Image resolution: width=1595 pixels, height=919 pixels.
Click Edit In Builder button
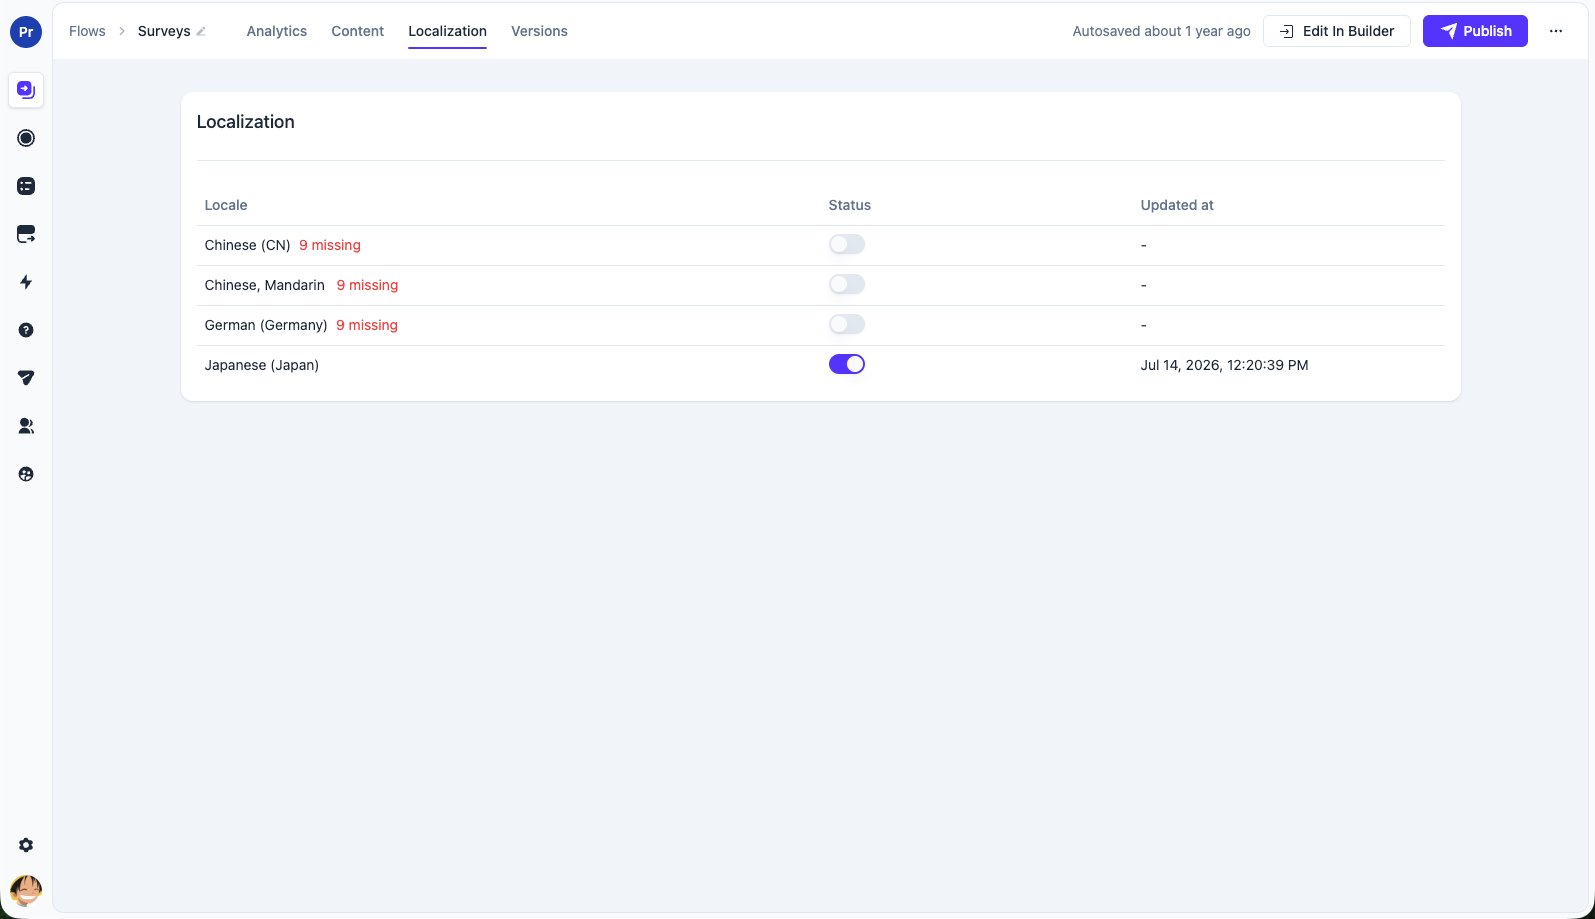click(x=1337, y=31)
